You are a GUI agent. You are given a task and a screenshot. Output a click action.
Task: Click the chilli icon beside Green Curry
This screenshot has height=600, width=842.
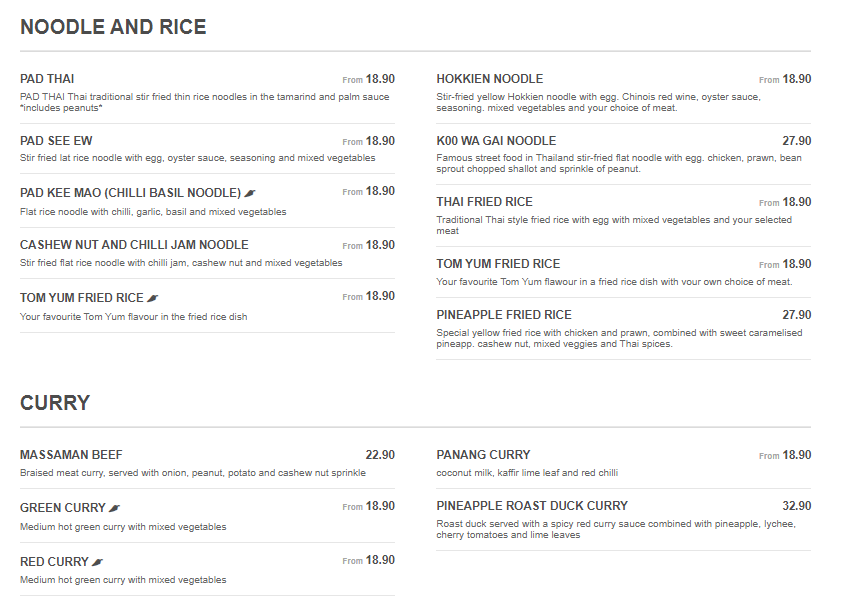[x=114, y=508]
